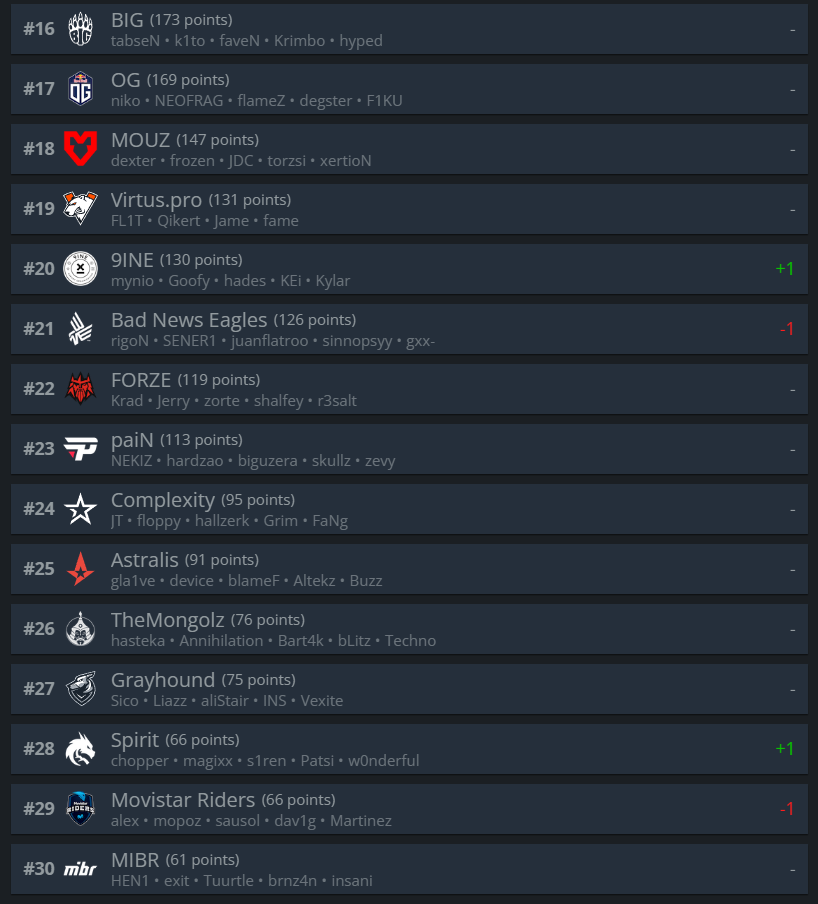Image resolution: width=818 pixels, height=904 pixels.
Task: Open the Bad News Eagles logo
Action: [80, 329]
